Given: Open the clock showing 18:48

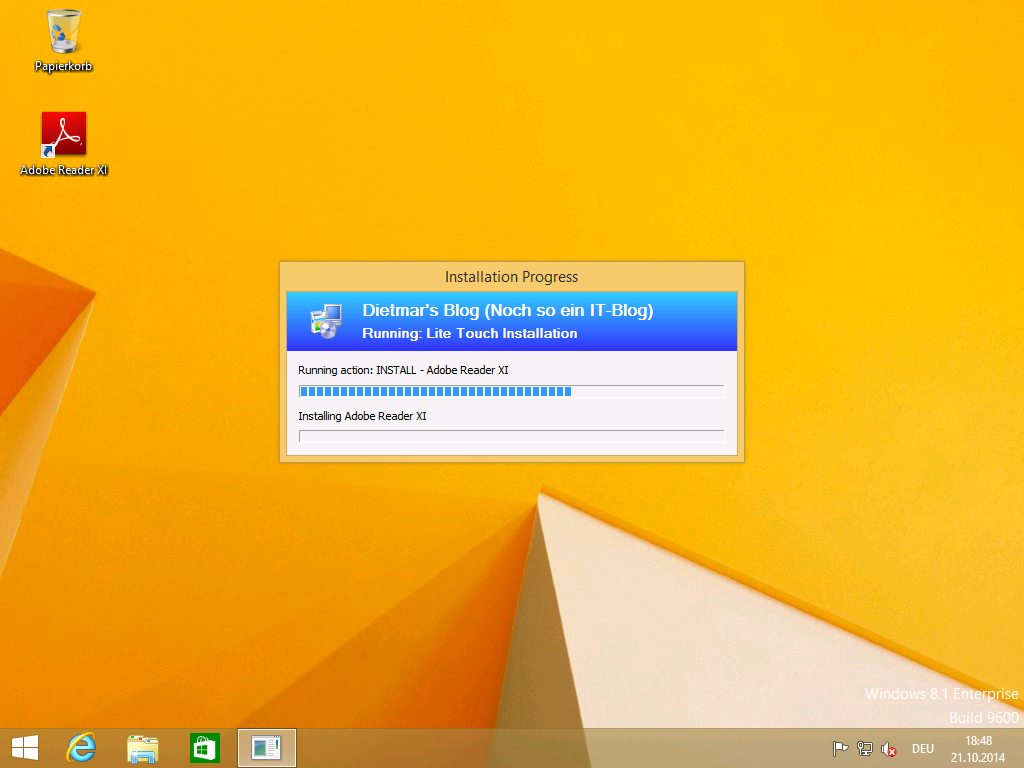Looking at the screenshot, I should click(x=978, y=749).
